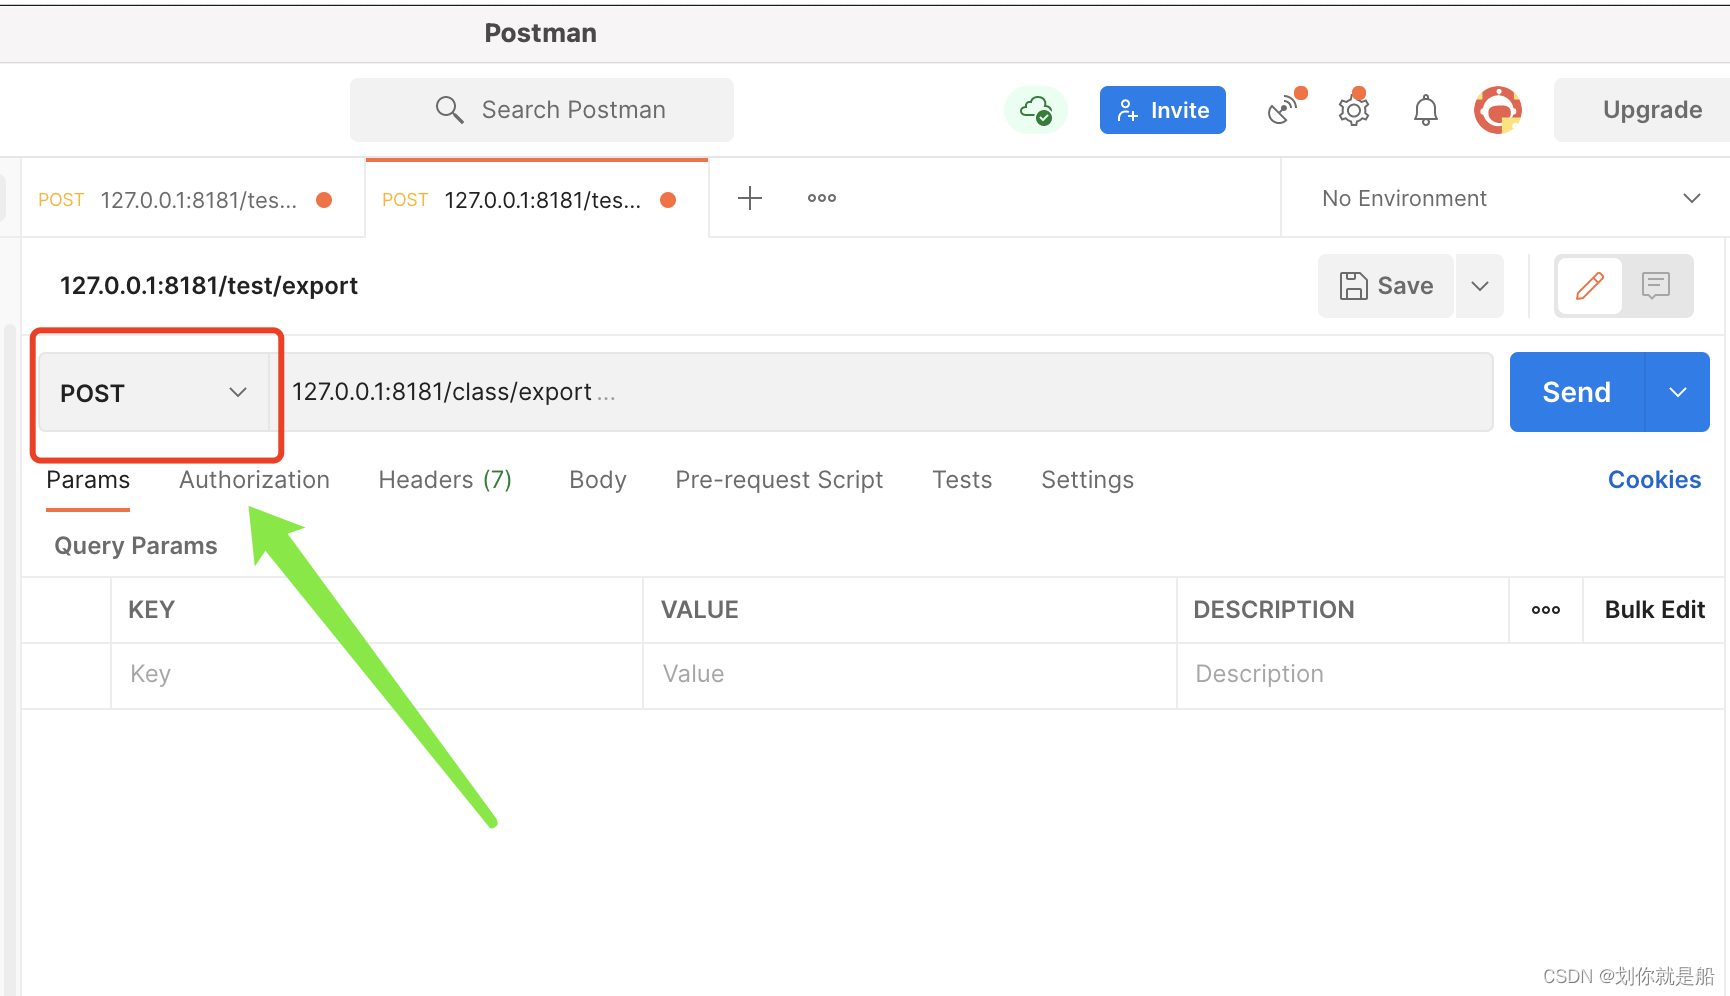
Task: Open the sync status cloud icon
Action: click(1036, 110)
